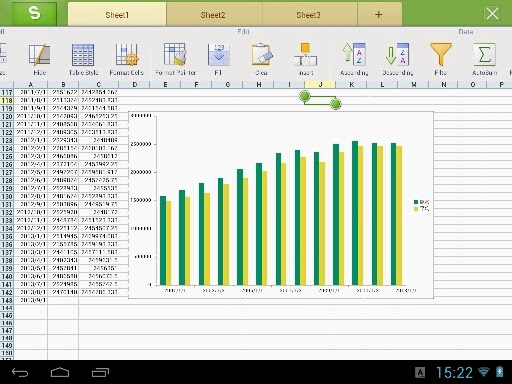Click the yellow series legend entry
This screenshot has width=512, height=384.
tap(421, 209)
